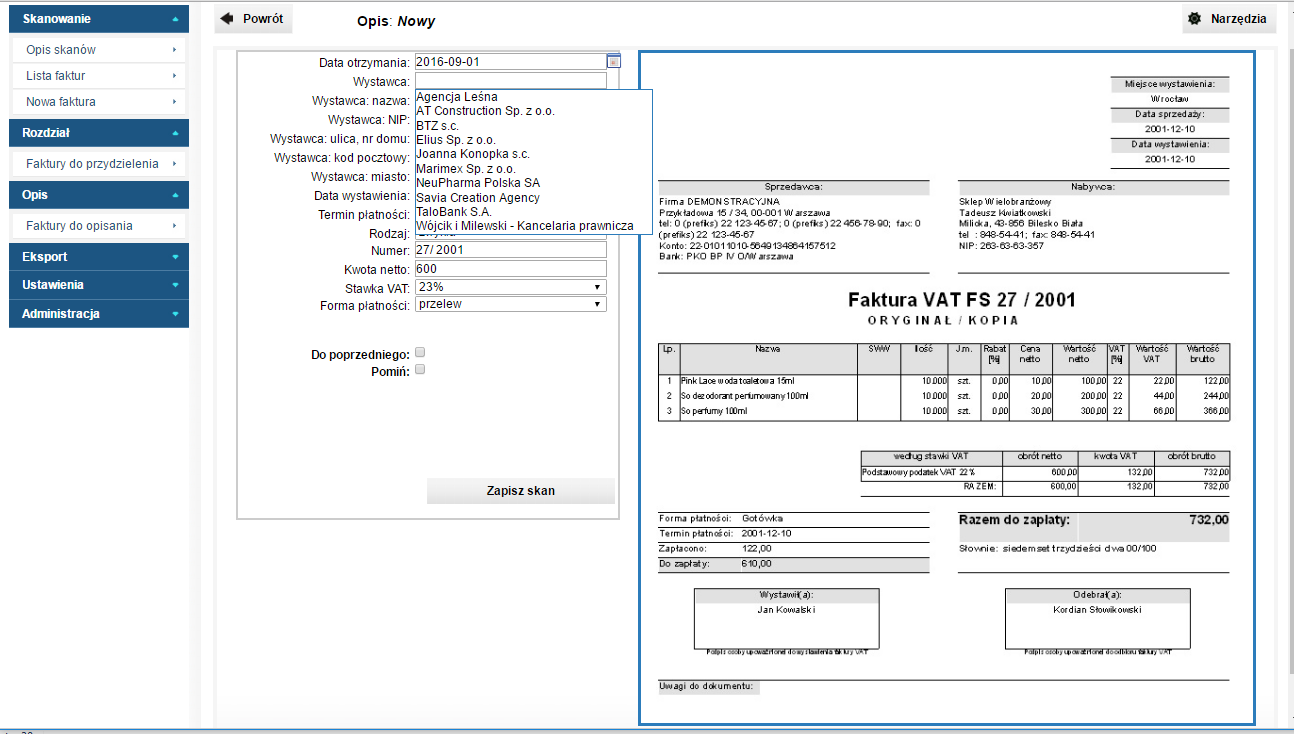Open calendar icon beside Data otrzymania

point(613,61)
